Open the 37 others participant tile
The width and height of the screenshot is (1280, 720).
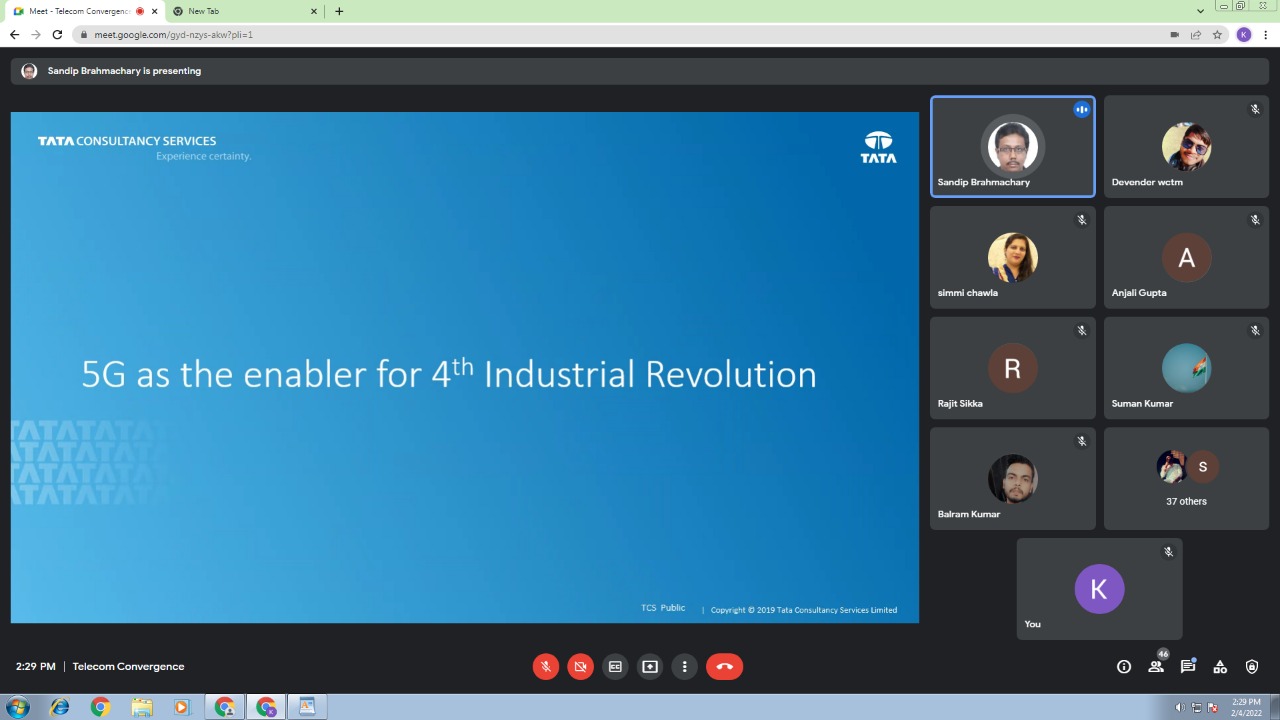pyautogui.click(x=1186, y=479)
